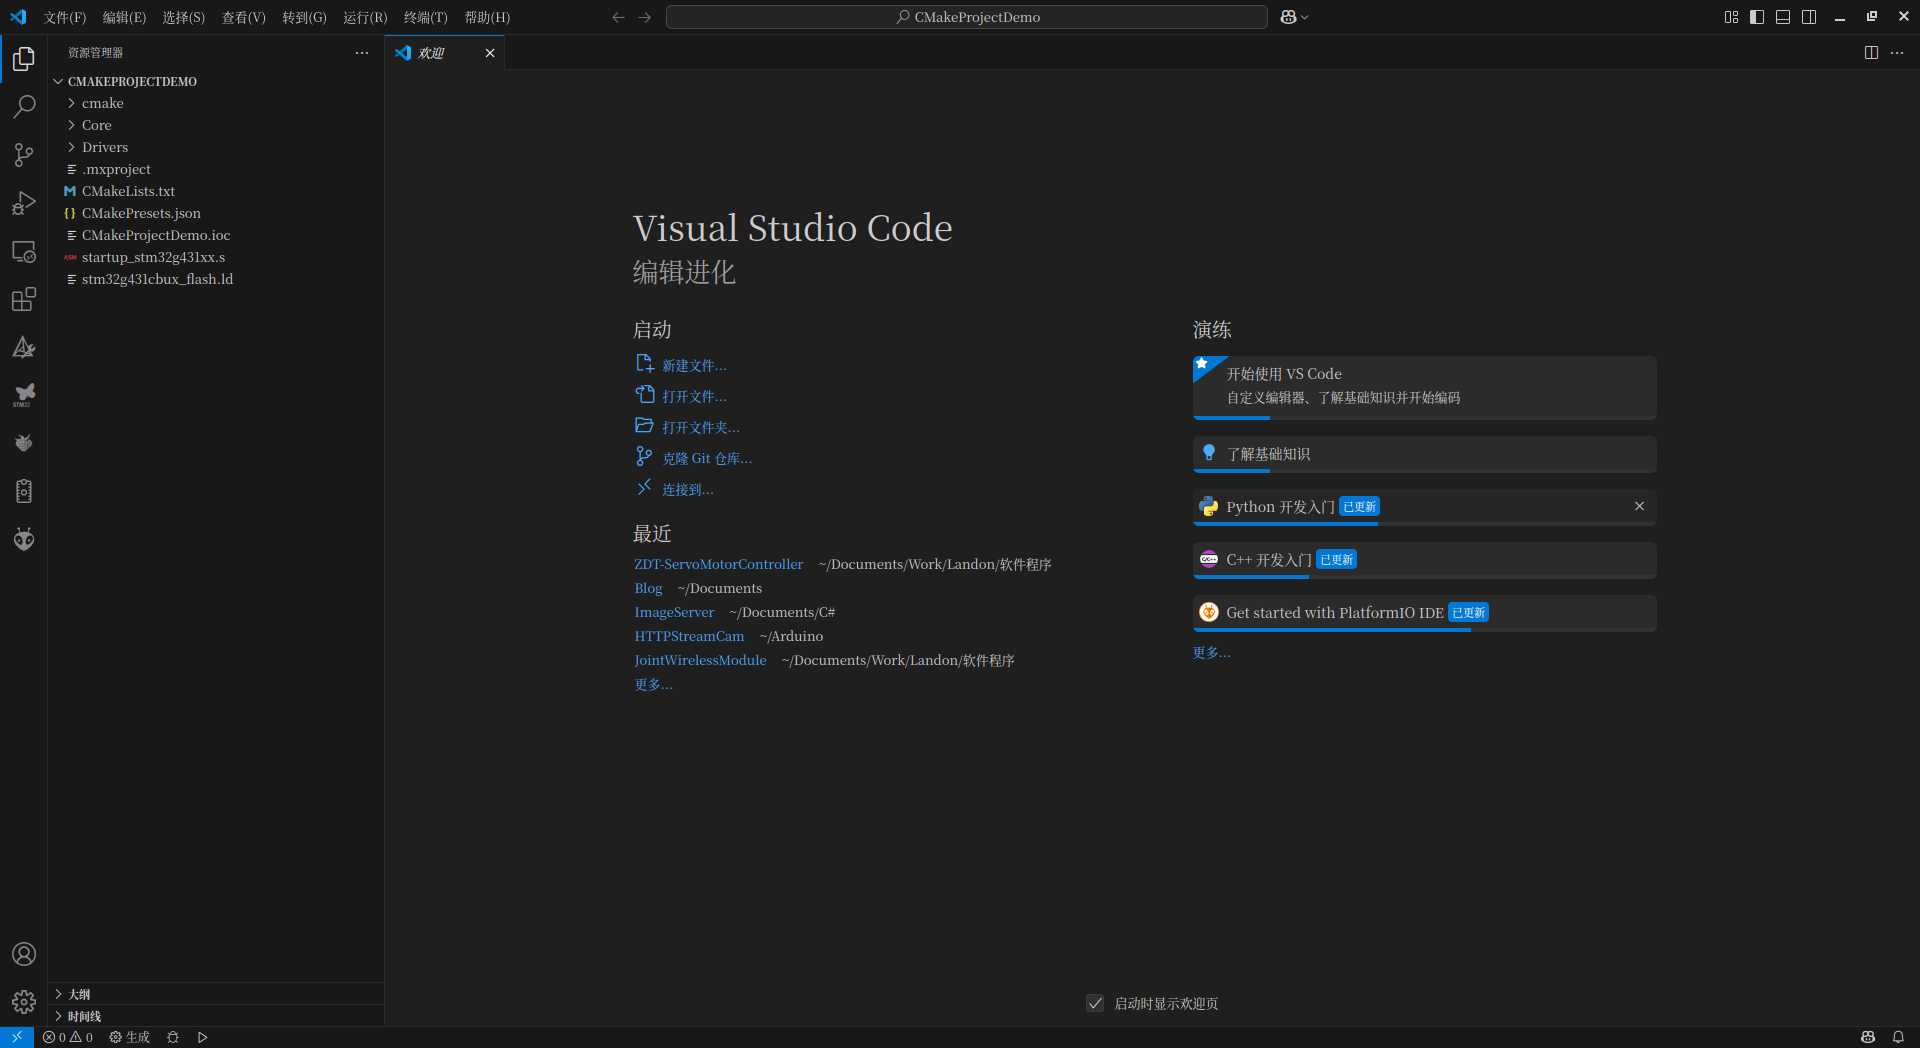Viewport: 1920px width, 1048px height.
Task: Open the Search view
Action: click(x=24, y=107)
